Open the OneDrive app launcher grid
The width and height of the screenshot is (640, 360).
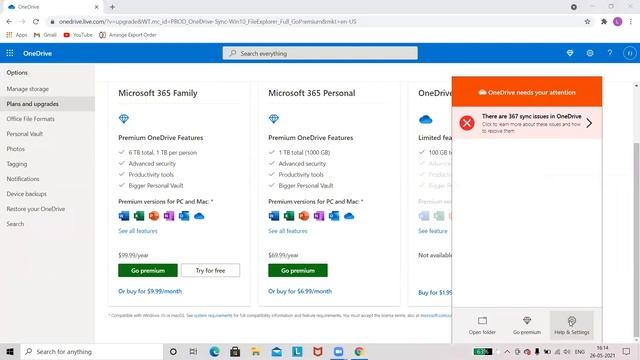coord(10,53)
